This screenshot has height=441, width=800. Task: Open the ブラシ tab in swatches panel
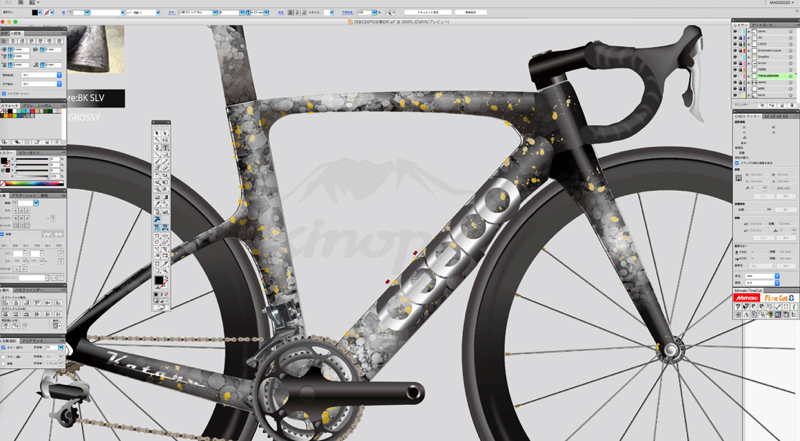(28, 105)
